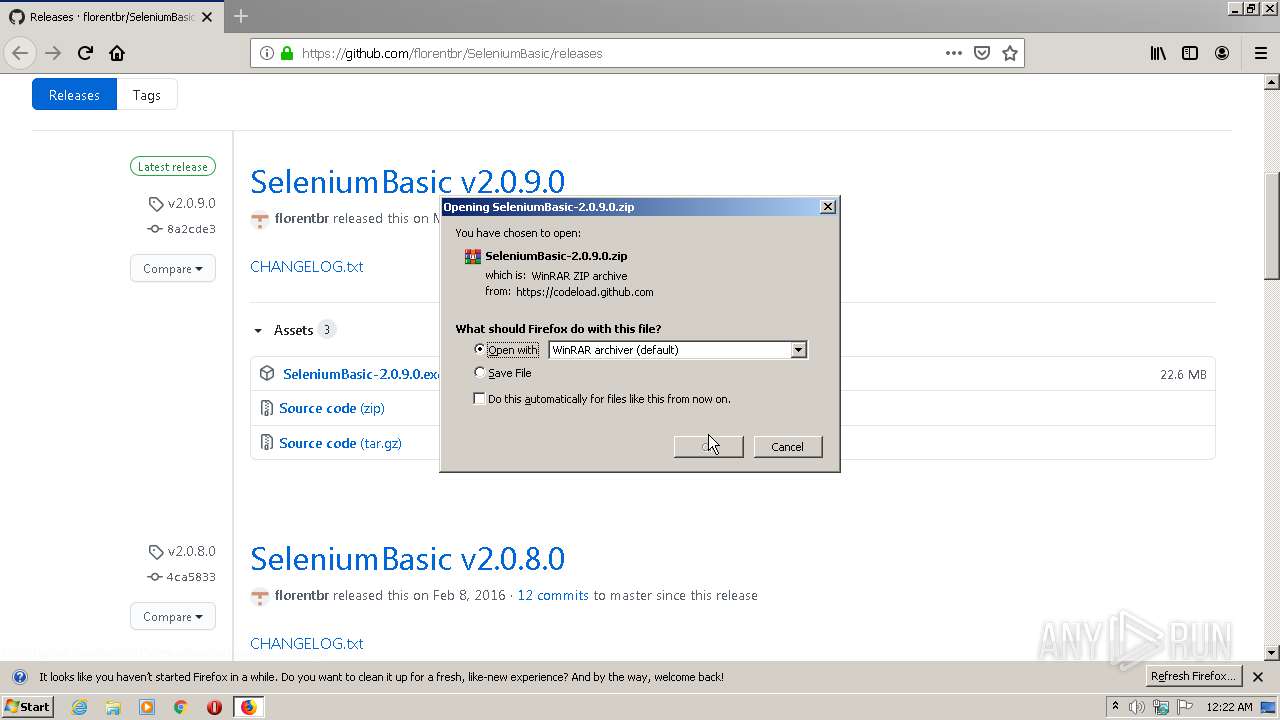Open clock showing 12:22 AM

[x=1229, y=707]
